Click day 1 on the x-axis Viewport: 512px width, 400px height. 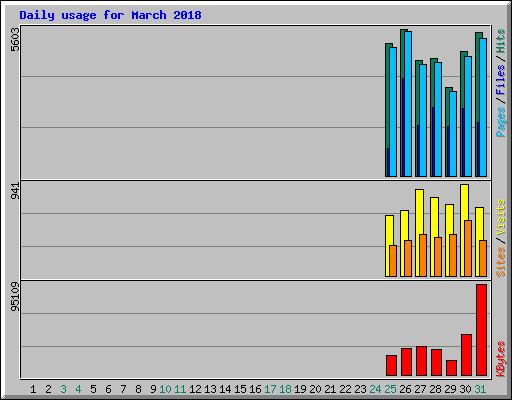pyautogui.click(x=33, y=389)
